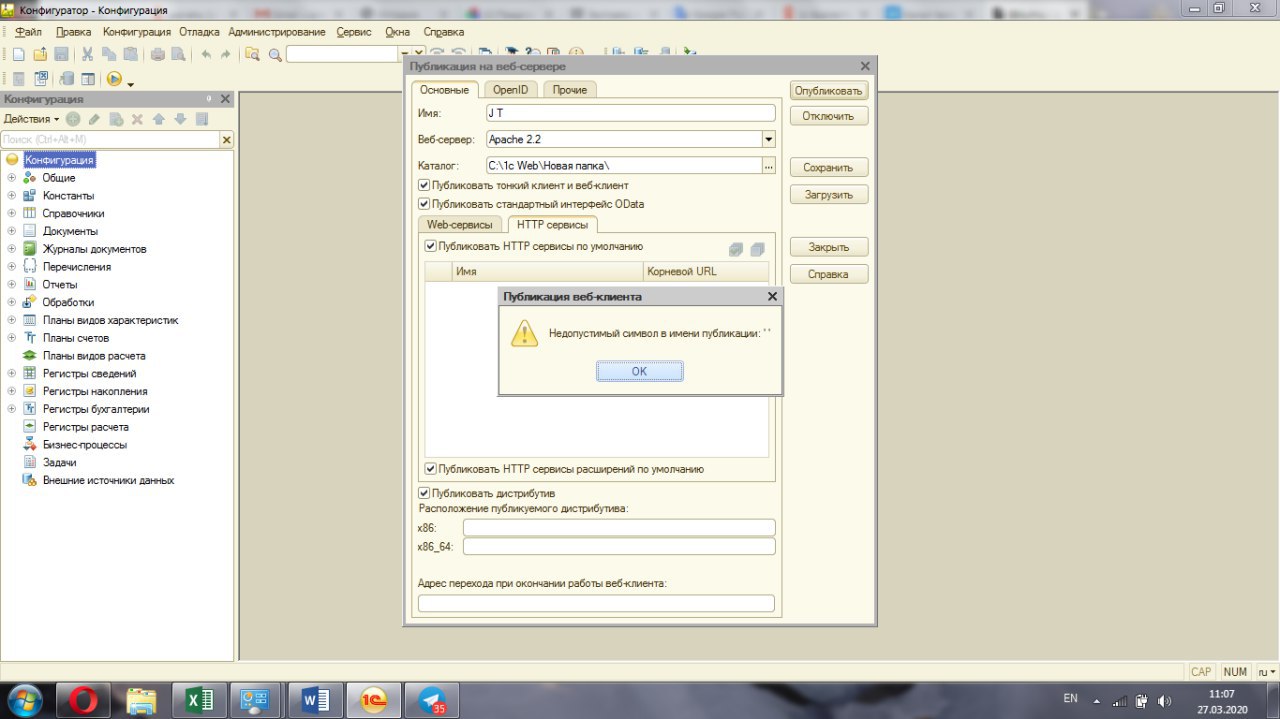Click the browse button for Каталог
The image size is (1280, 719).
(x=768, y=166)
